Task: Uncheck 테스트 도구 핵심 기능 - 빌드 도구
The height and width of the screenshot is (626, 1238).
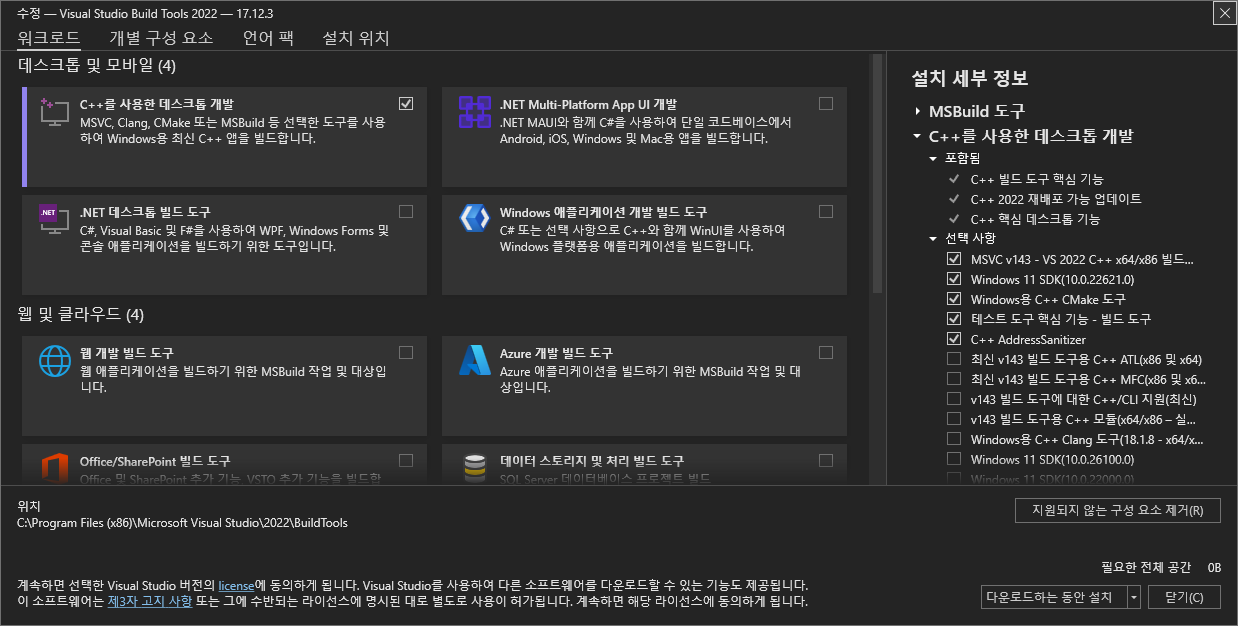Action: [x=953, y=319]
